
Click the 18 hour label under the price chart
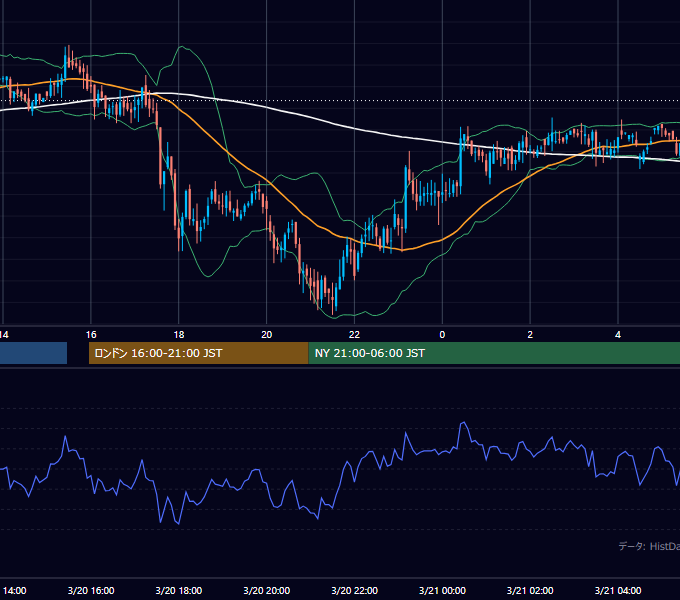click(179, 335)
